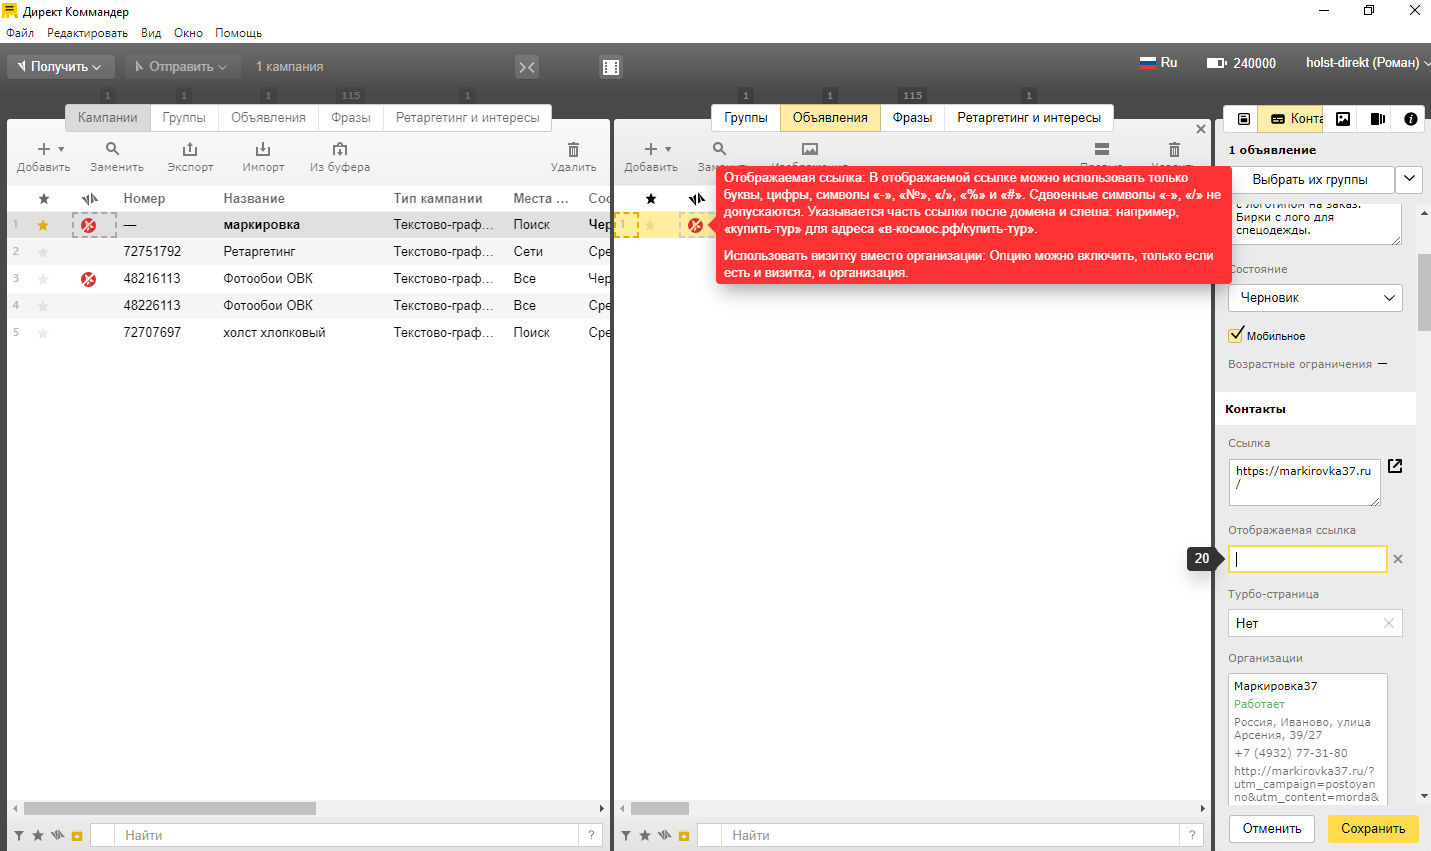The image size is (1431, 851).
Task: Sort campaigns by Название column header
Action: pos(254,199)
